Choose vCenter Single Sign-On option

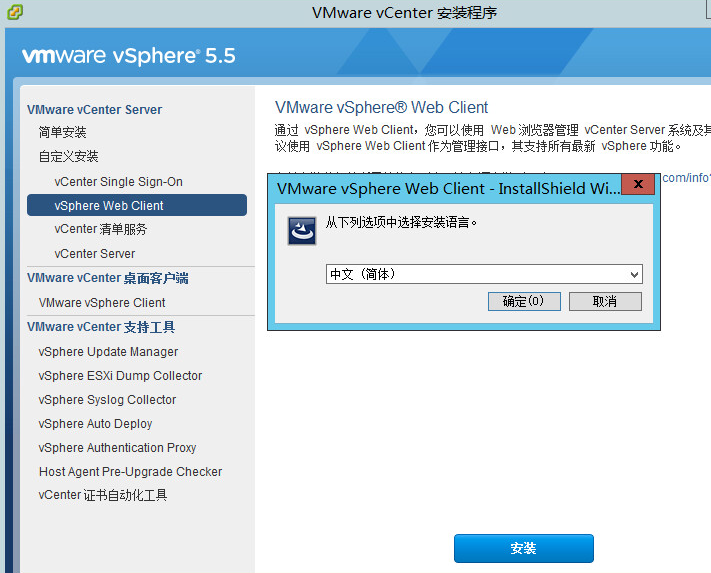118,181
